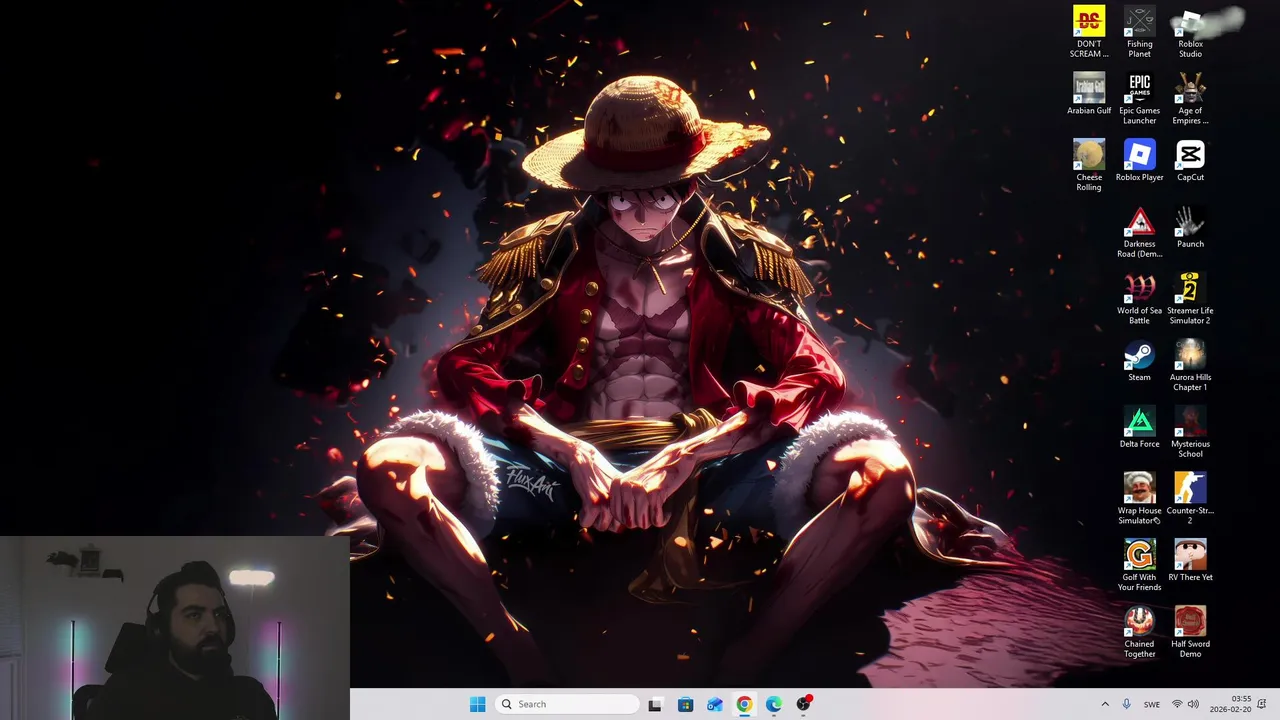Expand the hidden system tray icons
The image size is (1280, 720).
(1105, 704)
